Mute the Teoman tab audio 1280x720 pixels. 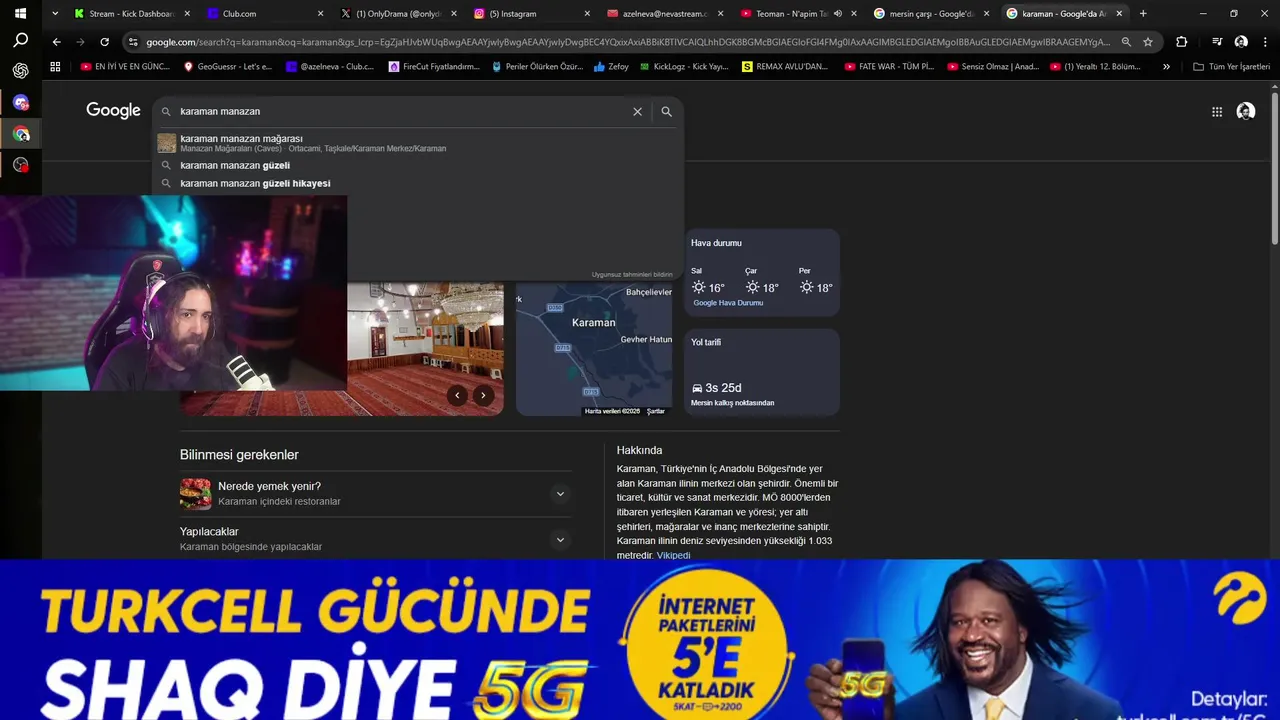[x=838, y=13]
